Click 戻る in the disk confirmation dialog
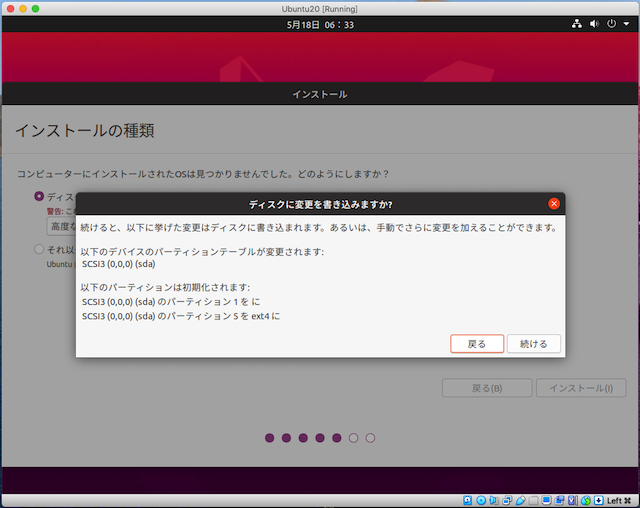 point(477,344)
